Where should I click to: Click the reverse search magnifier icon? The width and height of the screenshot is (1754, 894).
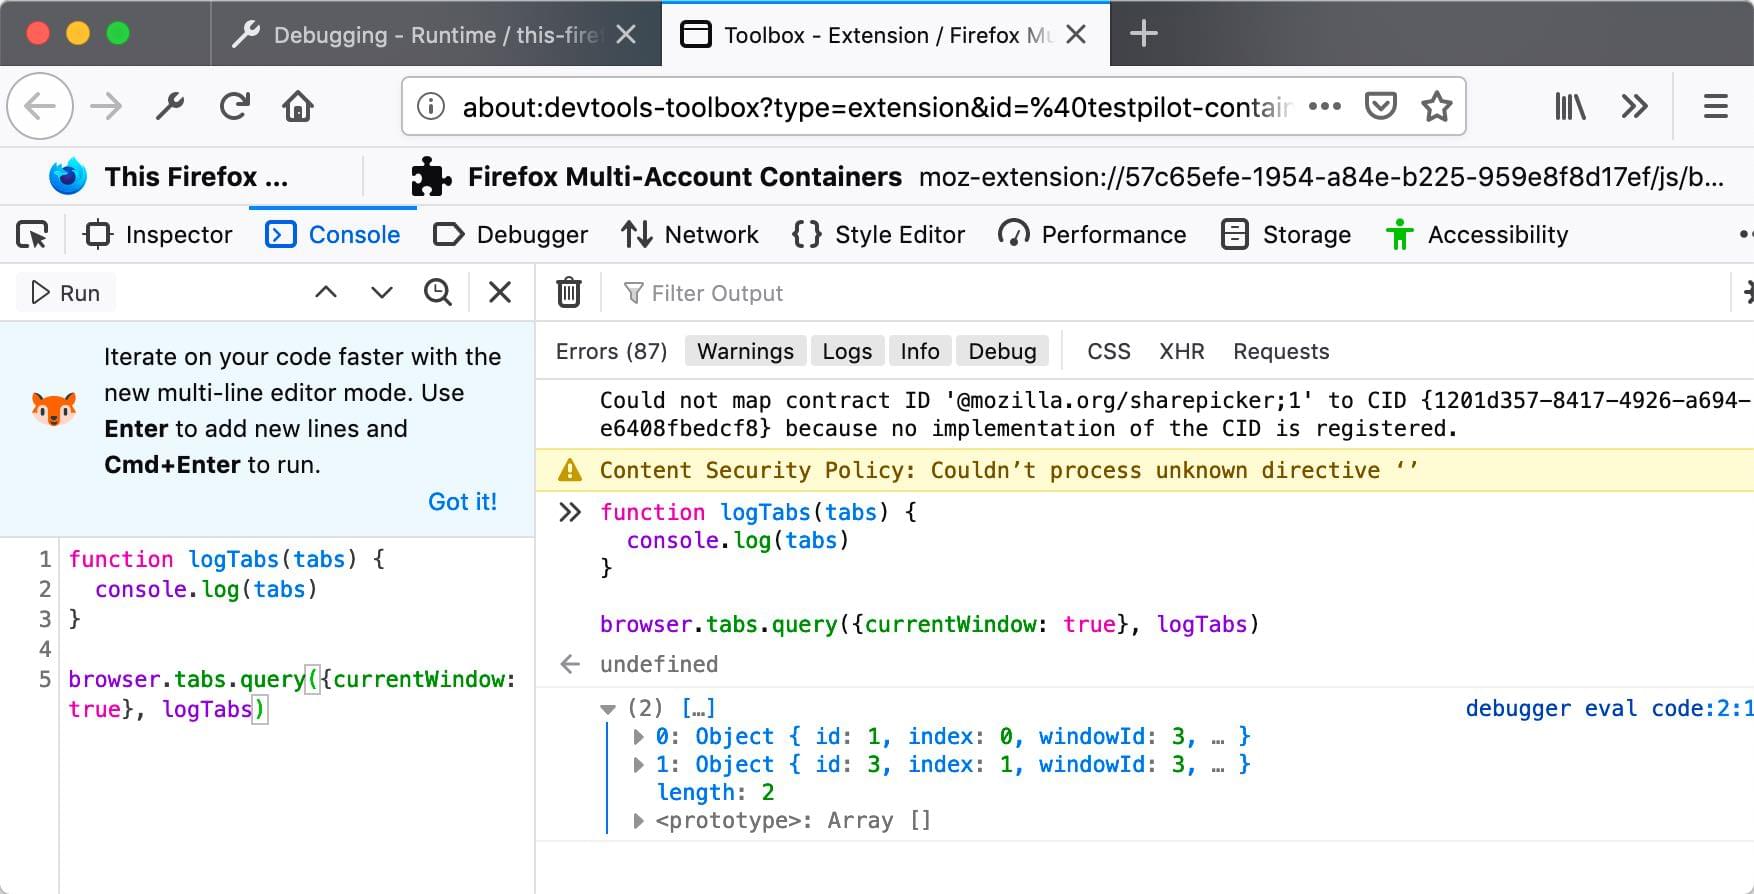438,292
